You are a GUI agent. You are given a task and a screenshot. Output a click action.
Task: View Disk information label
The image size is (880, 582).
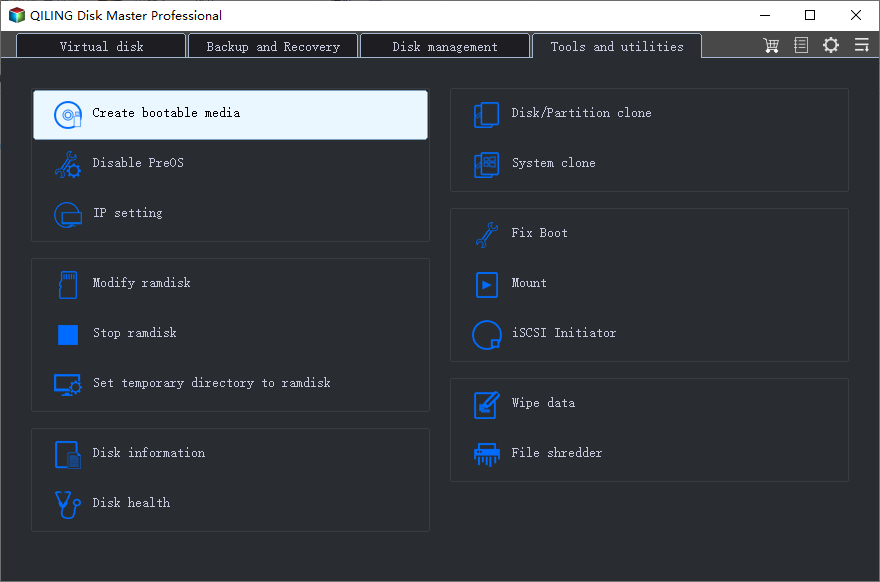[x=149, y=453]
